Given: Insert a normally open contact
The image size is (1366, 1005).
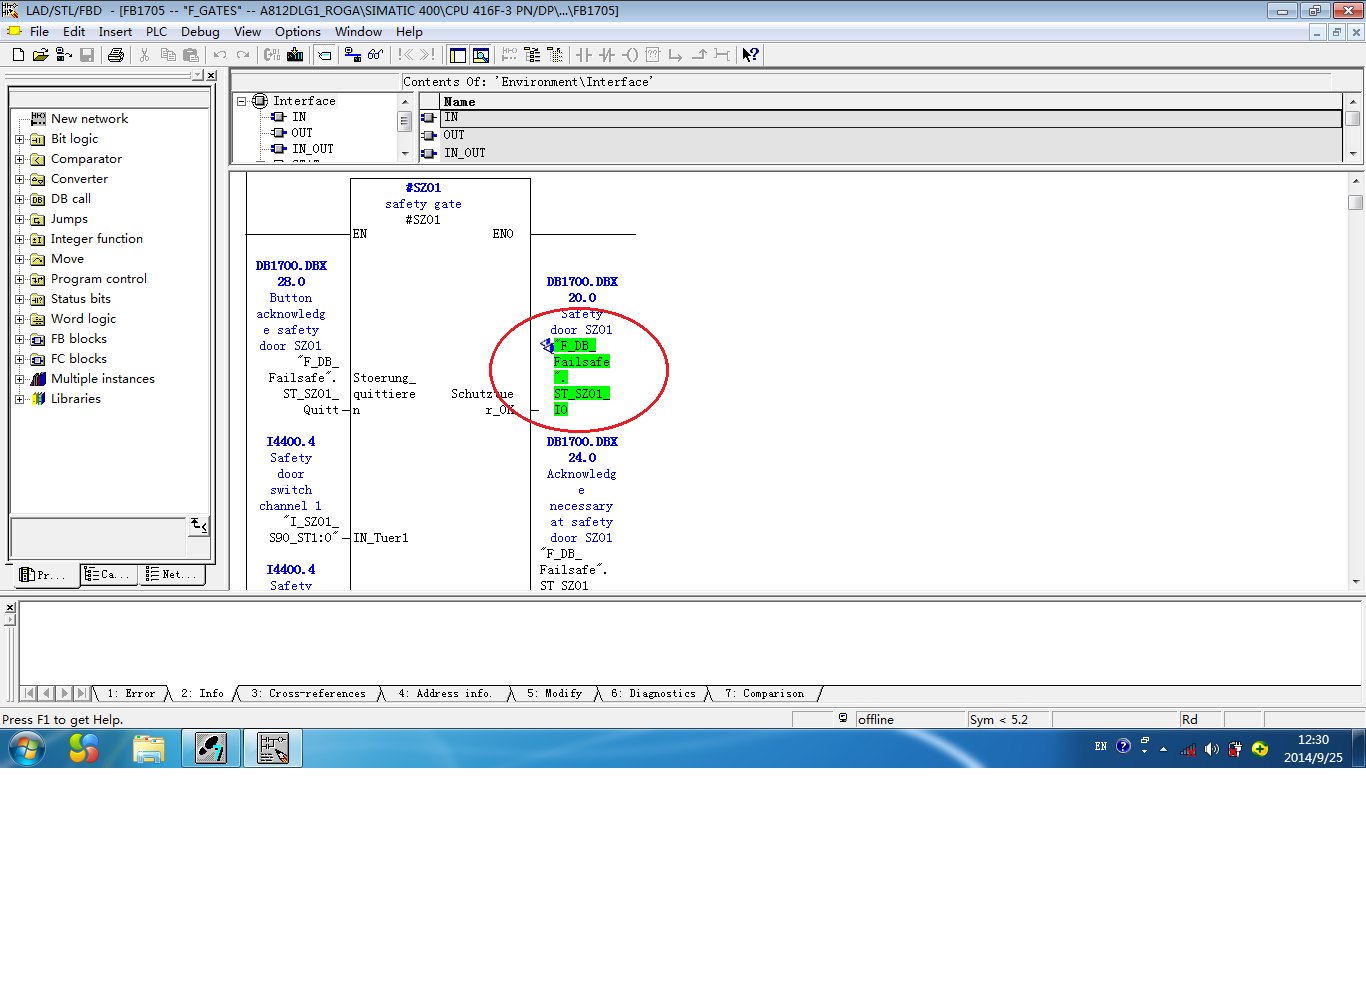Looking at the screenshot, I should 584,55.
